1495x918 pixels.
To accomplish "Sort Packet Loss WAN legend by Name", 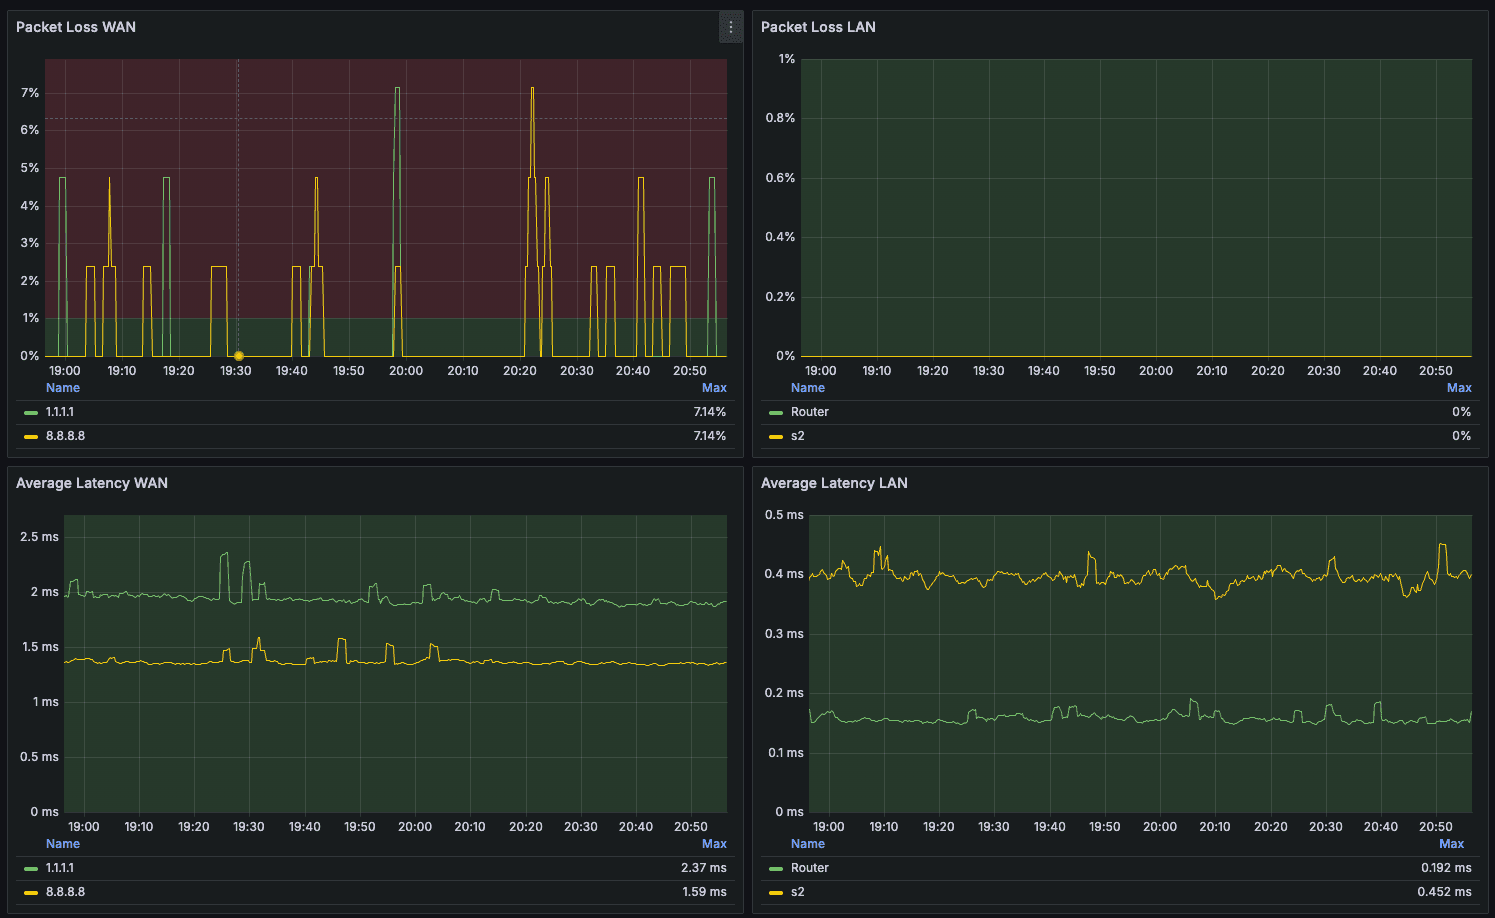I will 63,388.
